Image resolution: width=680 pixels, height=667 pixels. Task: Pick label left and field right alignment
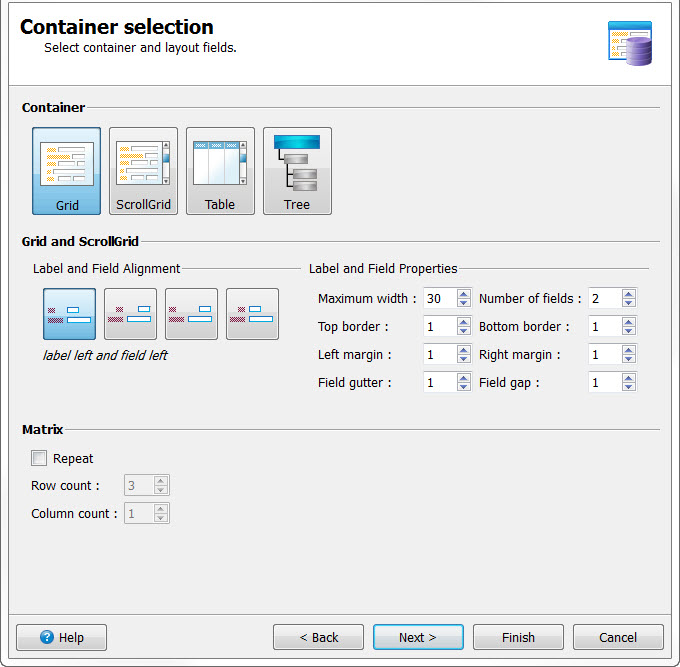coord(192,314)
